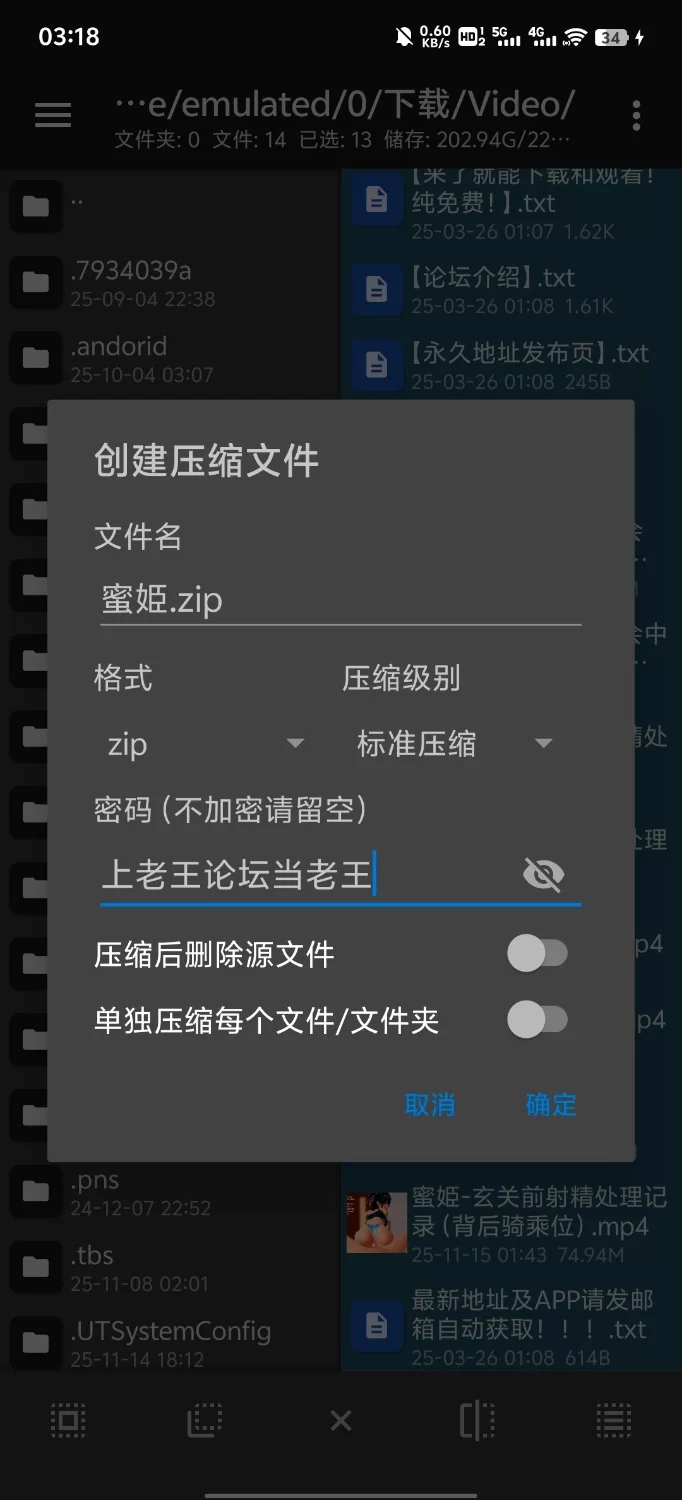Toggle 压缩后删除源文件 switch
Viewport: 682px width, 1500px height.
tap(537, 954)
